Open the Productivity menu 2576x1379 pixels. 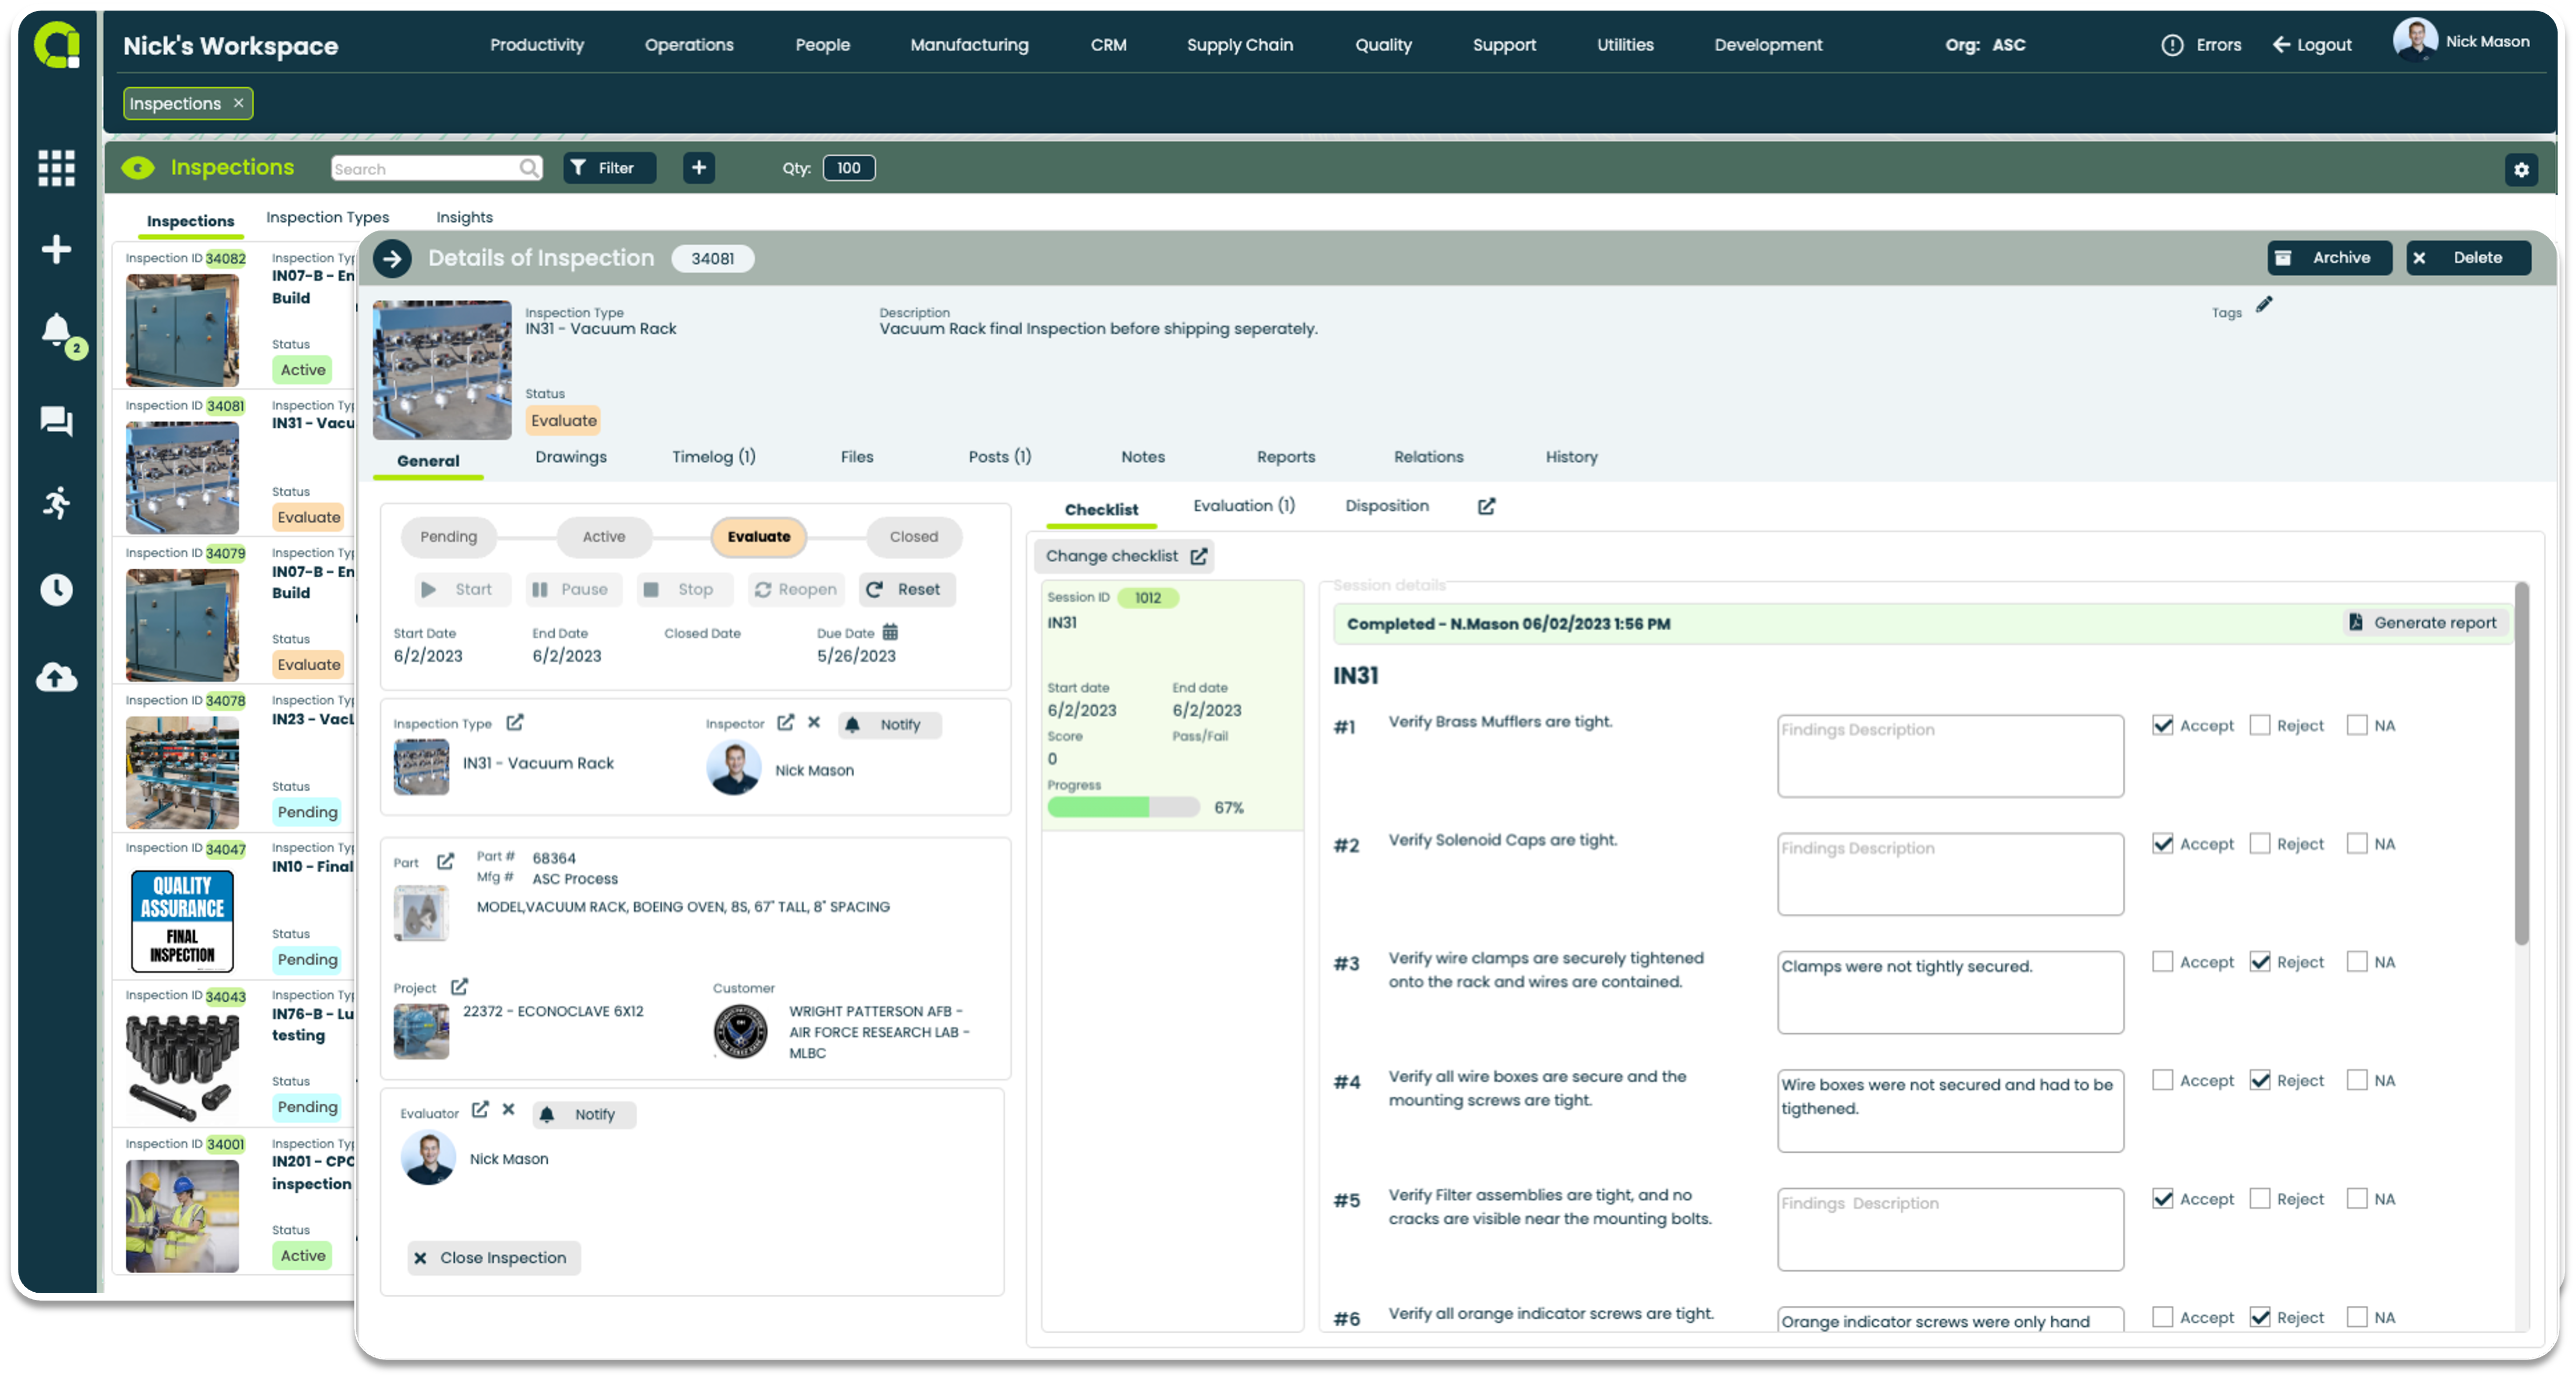point(537,45)
